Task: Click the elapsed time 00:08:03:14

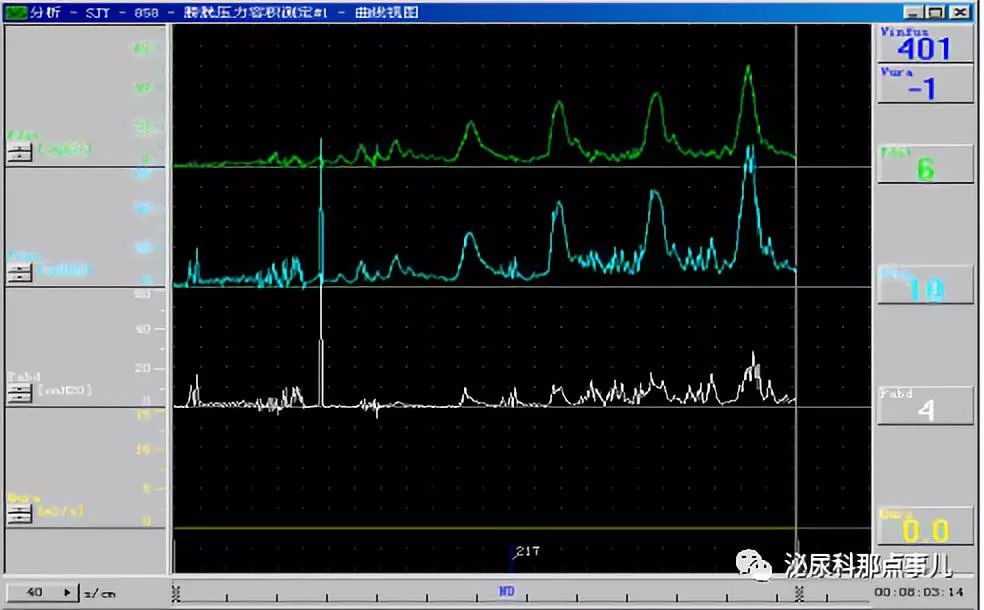Action: [919, 592]
